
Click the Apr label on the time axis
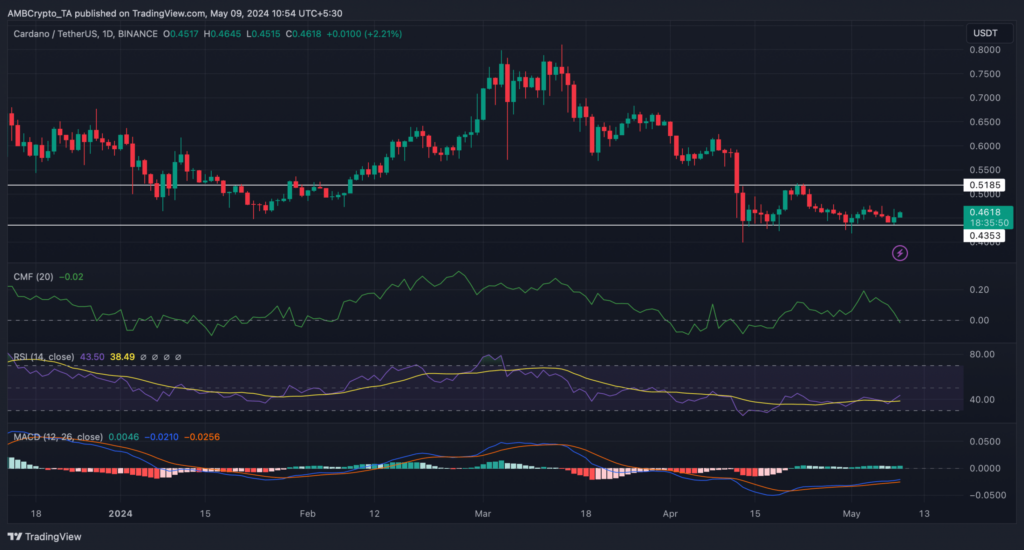670,514
